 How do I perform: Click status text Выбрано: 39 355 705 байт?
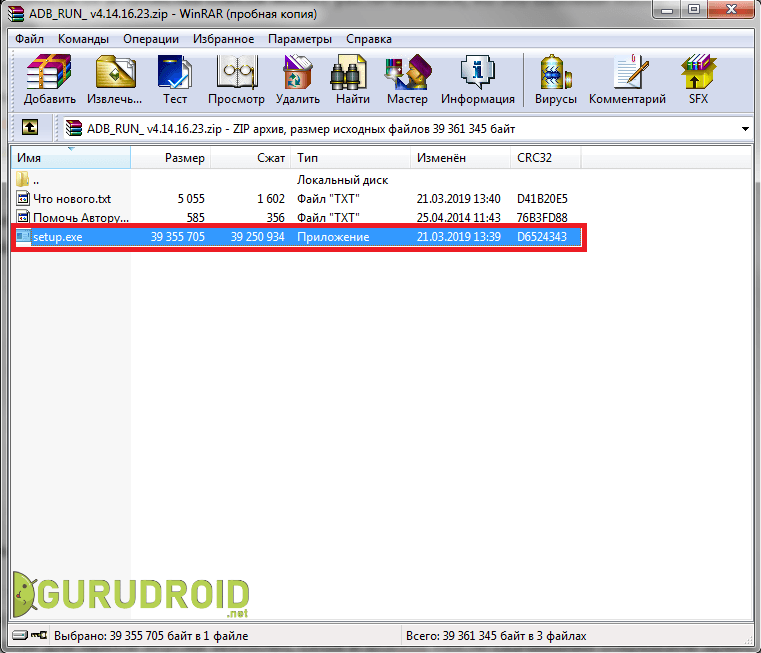click(151, 636)
